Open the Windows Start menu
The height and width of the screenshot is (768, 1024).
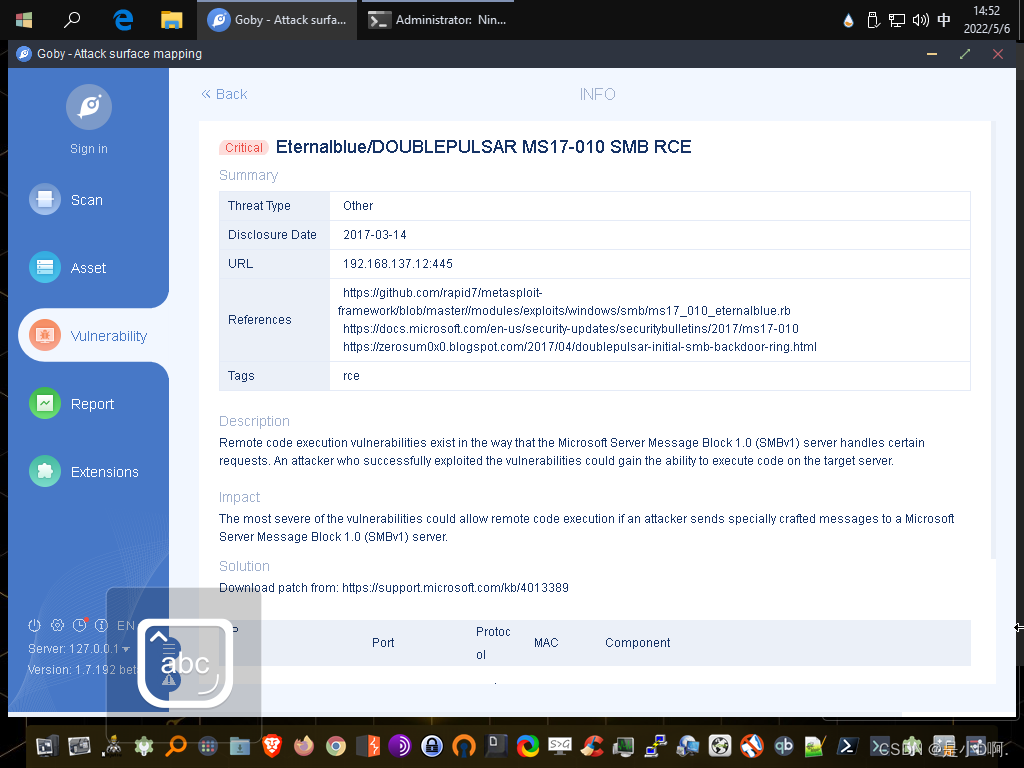coord(24,20)
